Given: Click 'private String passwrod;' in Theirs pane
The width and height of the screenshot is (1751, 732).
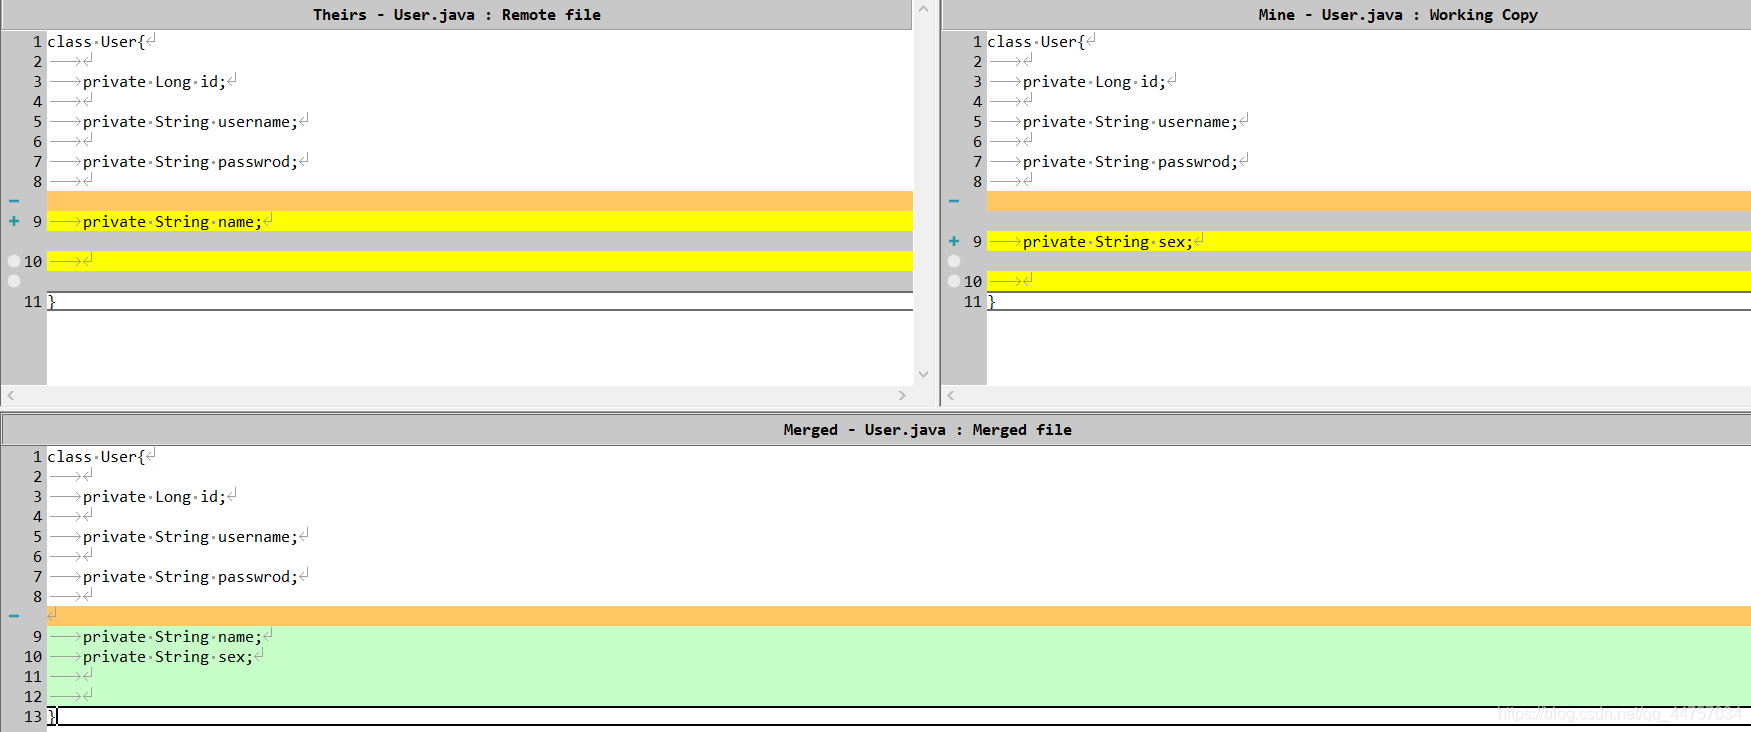Looking at the screenshot, I should [x=190, y=162].
